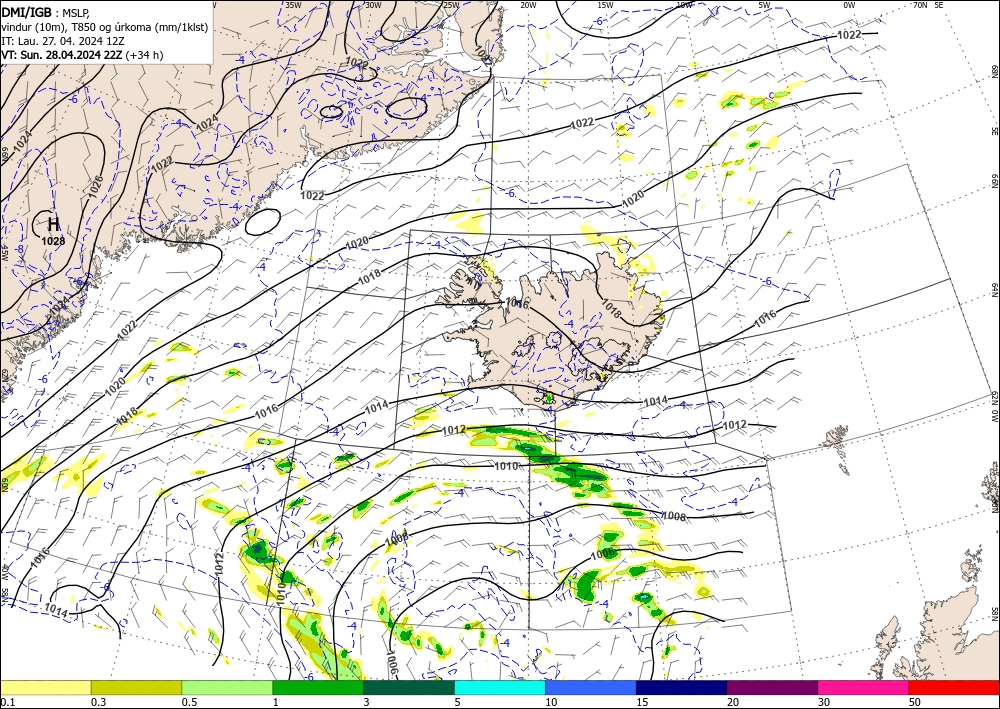This screenshot has height=709, width=1000.
Task: Select the green 1 mm legend swatch
Action: [318, 687]
